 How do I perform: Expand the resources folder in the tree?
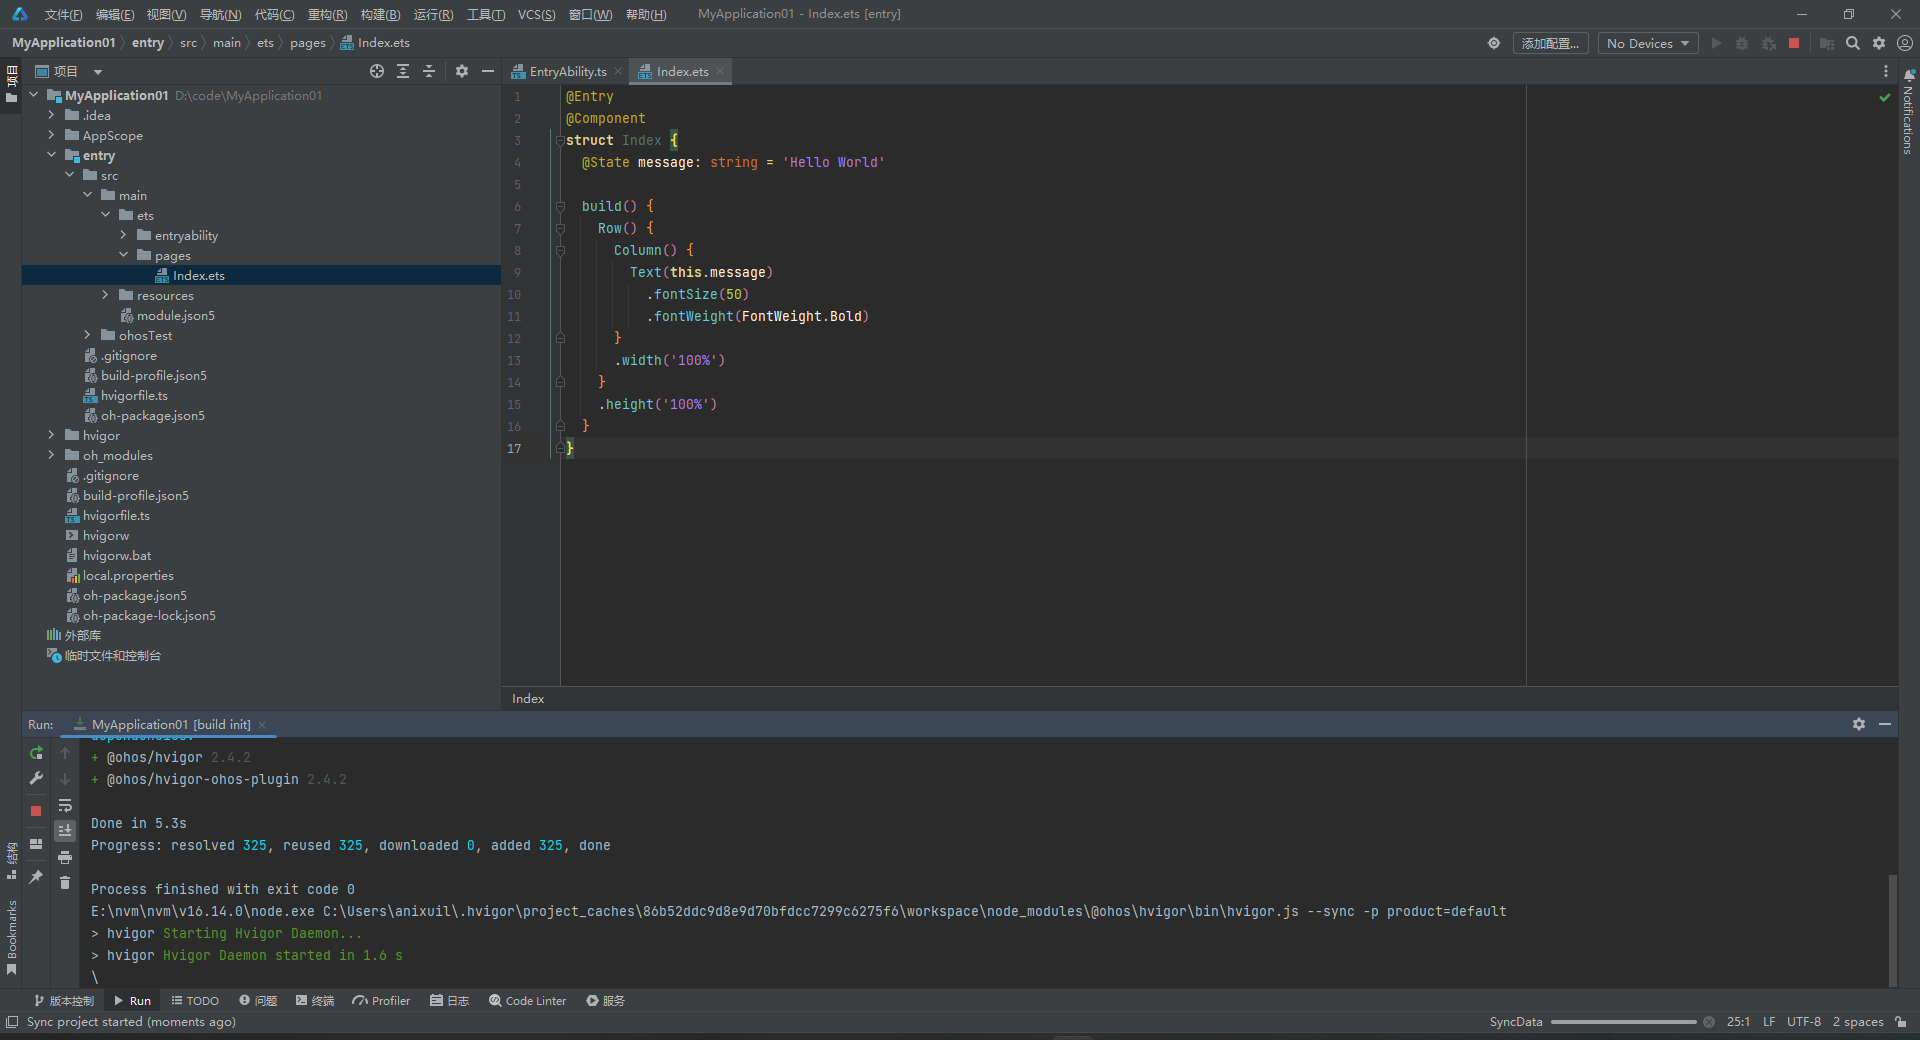coord(106,295)
